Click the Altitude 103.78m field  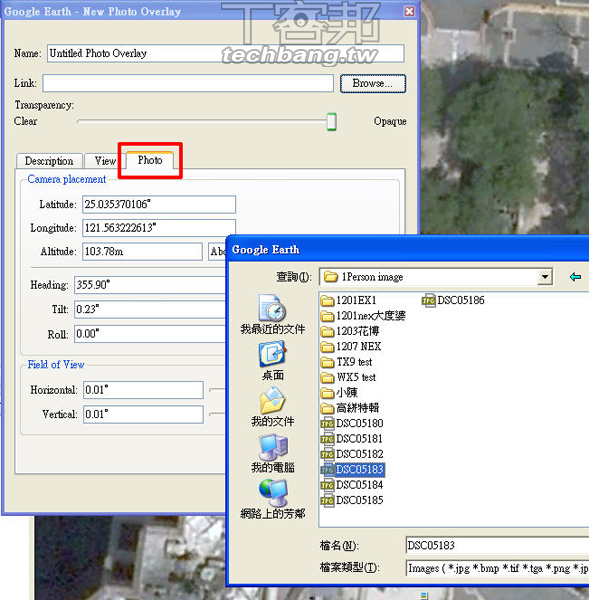[142, 251]
